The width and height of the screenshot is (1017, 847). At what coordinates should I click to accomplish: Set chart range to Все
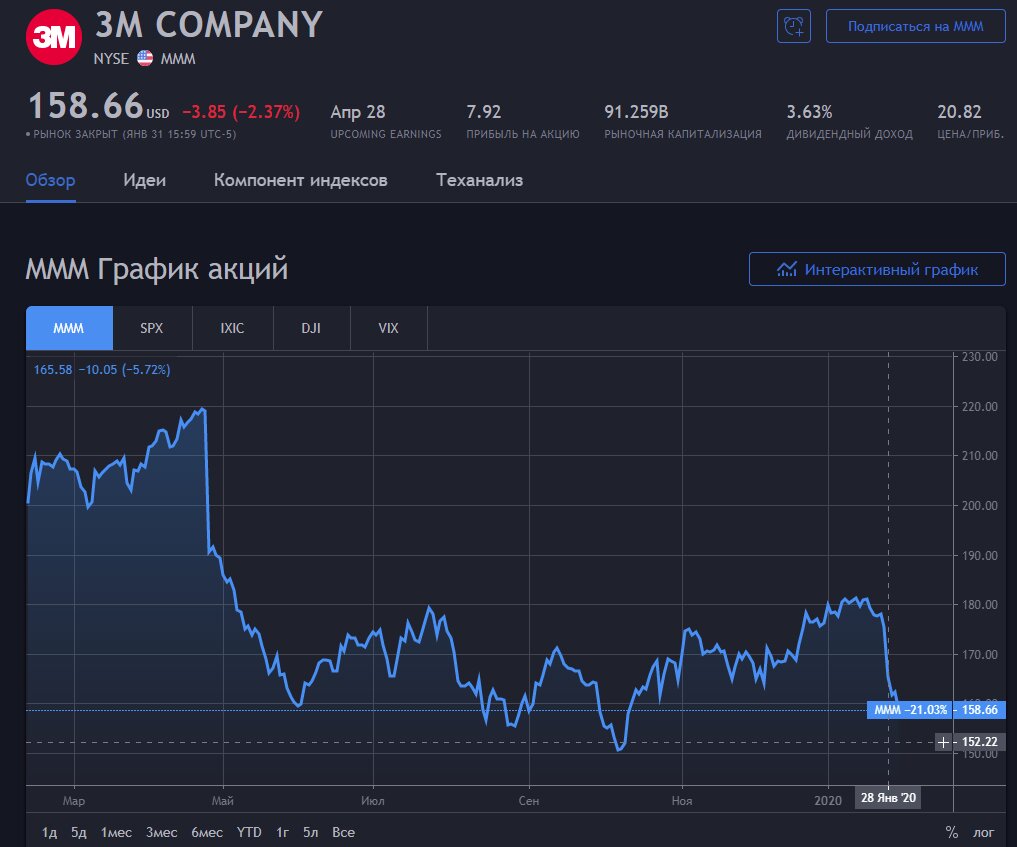pyautogui.click(x=344, y=832)
